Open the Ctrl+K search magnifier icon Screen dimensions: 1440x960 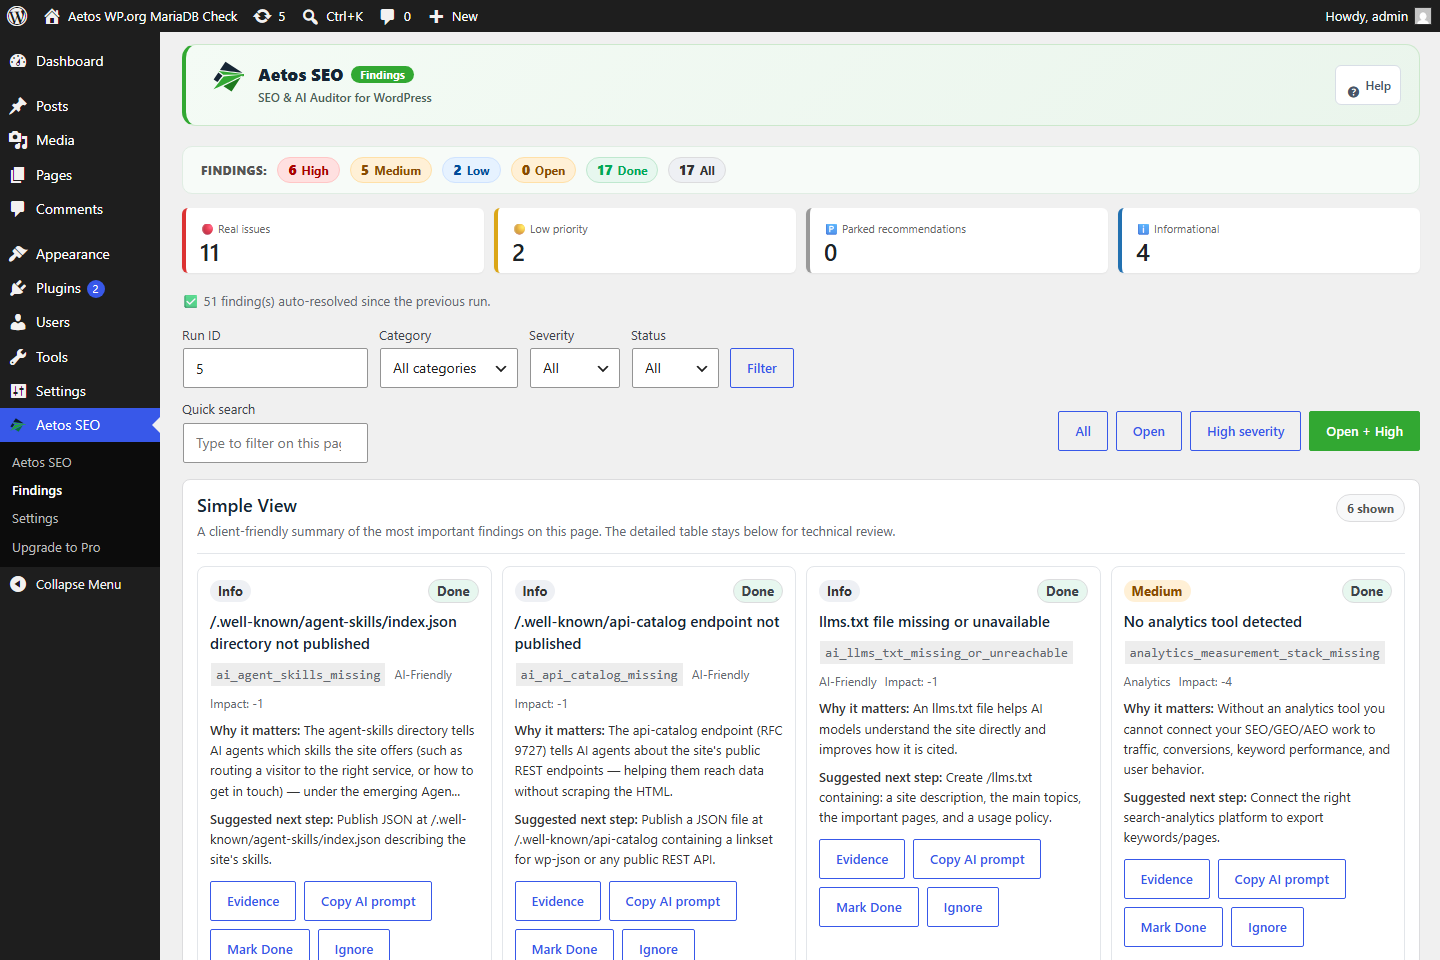pyautogui.click(x=310, y=16)
